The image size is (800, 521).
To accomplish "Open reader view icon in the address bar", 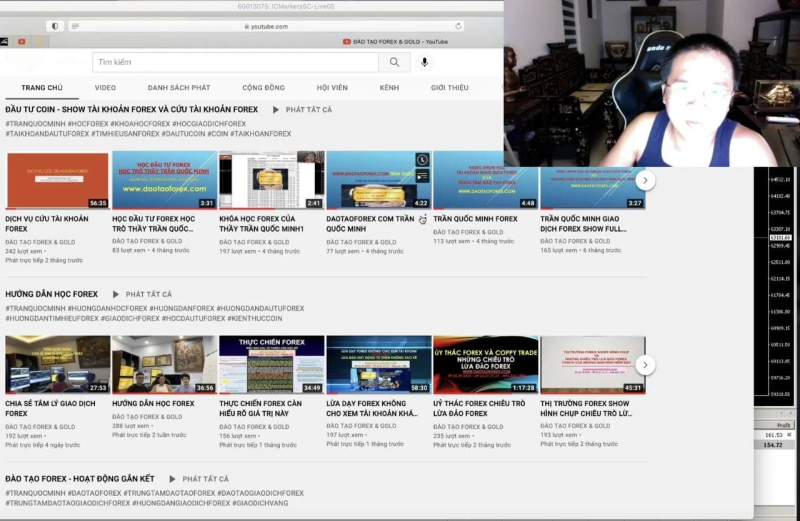I will 75,26.
